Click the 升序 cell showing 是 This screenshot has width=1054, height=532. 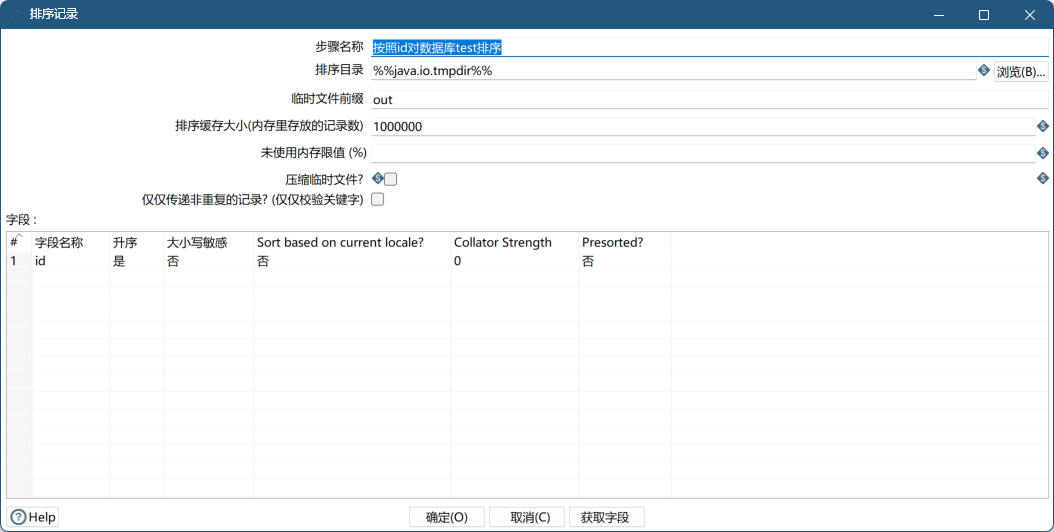click(136, 261)
